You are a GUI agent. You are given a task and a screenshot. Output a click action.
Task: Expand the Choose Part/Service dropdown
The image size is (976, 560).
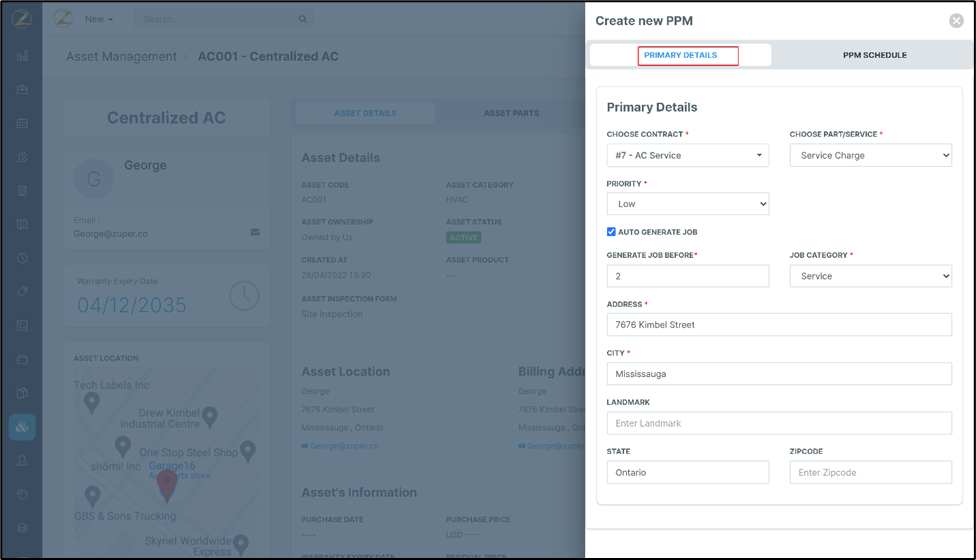tap(870, 155)
